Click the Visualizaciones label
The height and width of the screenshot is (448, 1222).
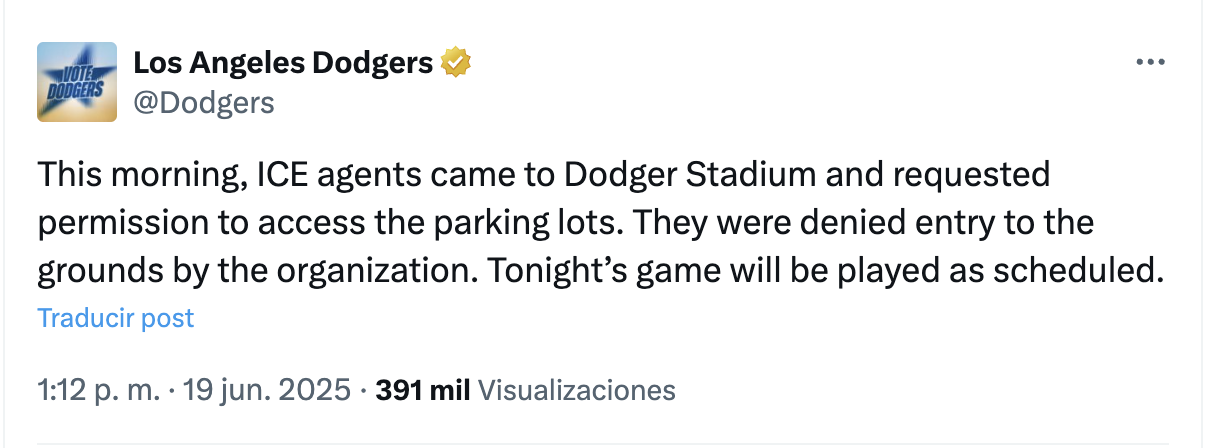(x=577, y=389)
